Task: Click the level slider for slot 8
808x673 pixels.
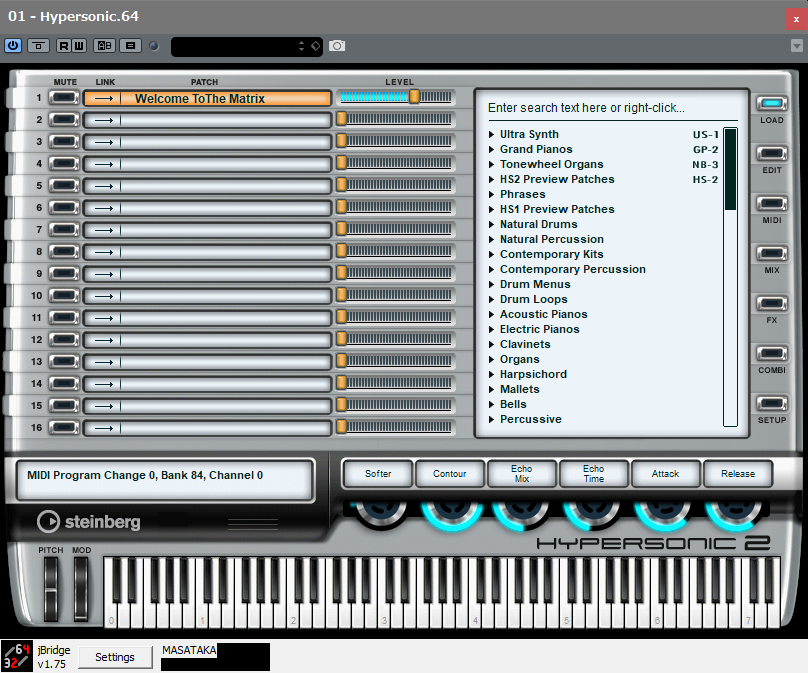Action: (396, 251)
